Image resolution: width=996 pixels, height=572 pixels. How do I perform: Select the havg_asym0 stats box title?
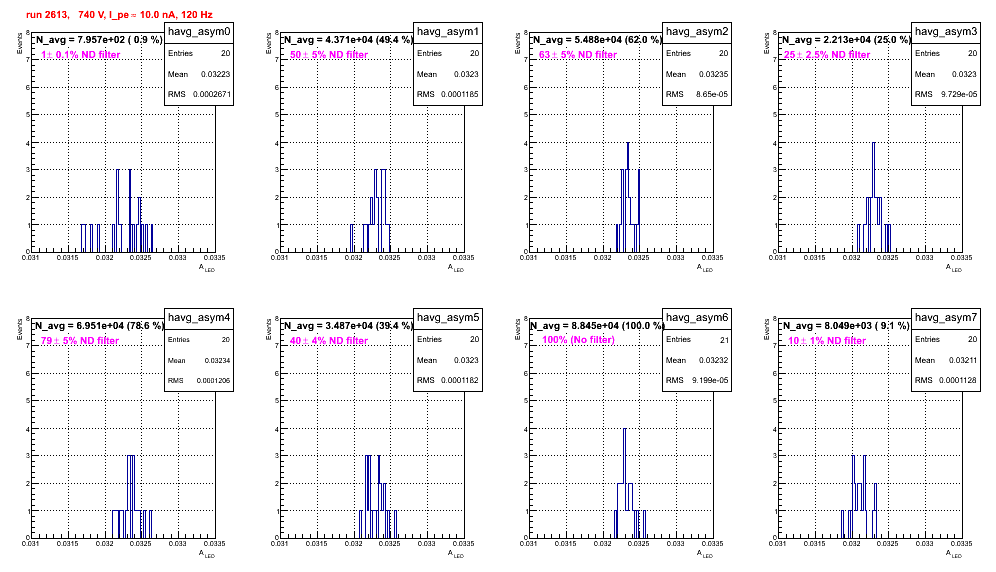click(199, 31)
